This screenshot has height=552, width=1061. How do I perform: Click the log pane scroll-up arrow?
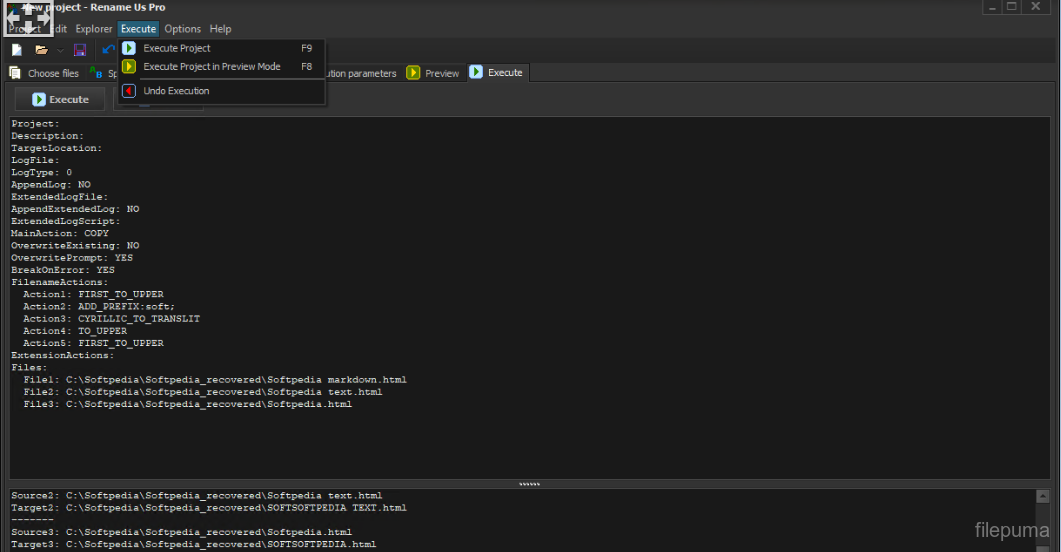(x=1043, y=497)
